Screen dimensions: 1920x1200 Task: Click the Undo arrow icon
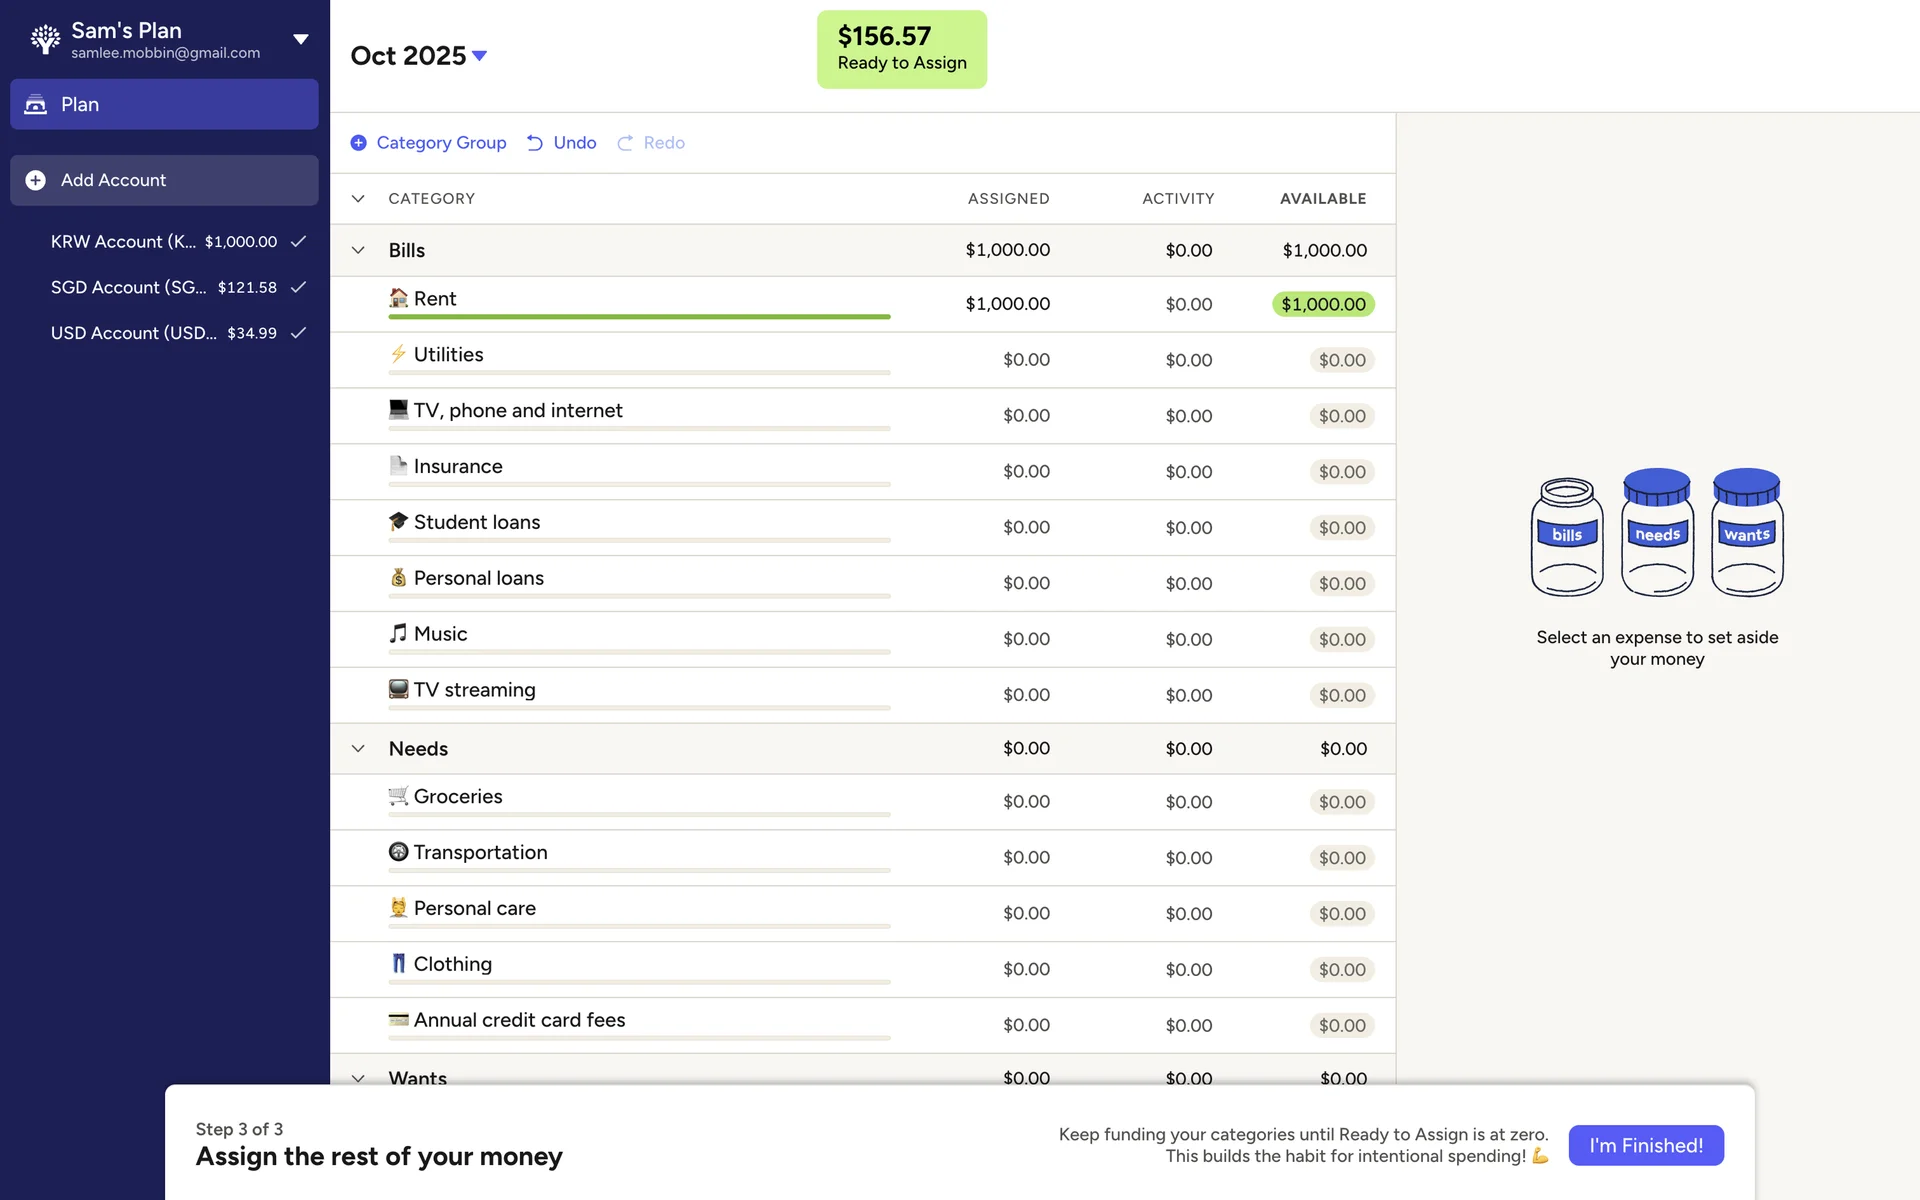tap(535, 143)
